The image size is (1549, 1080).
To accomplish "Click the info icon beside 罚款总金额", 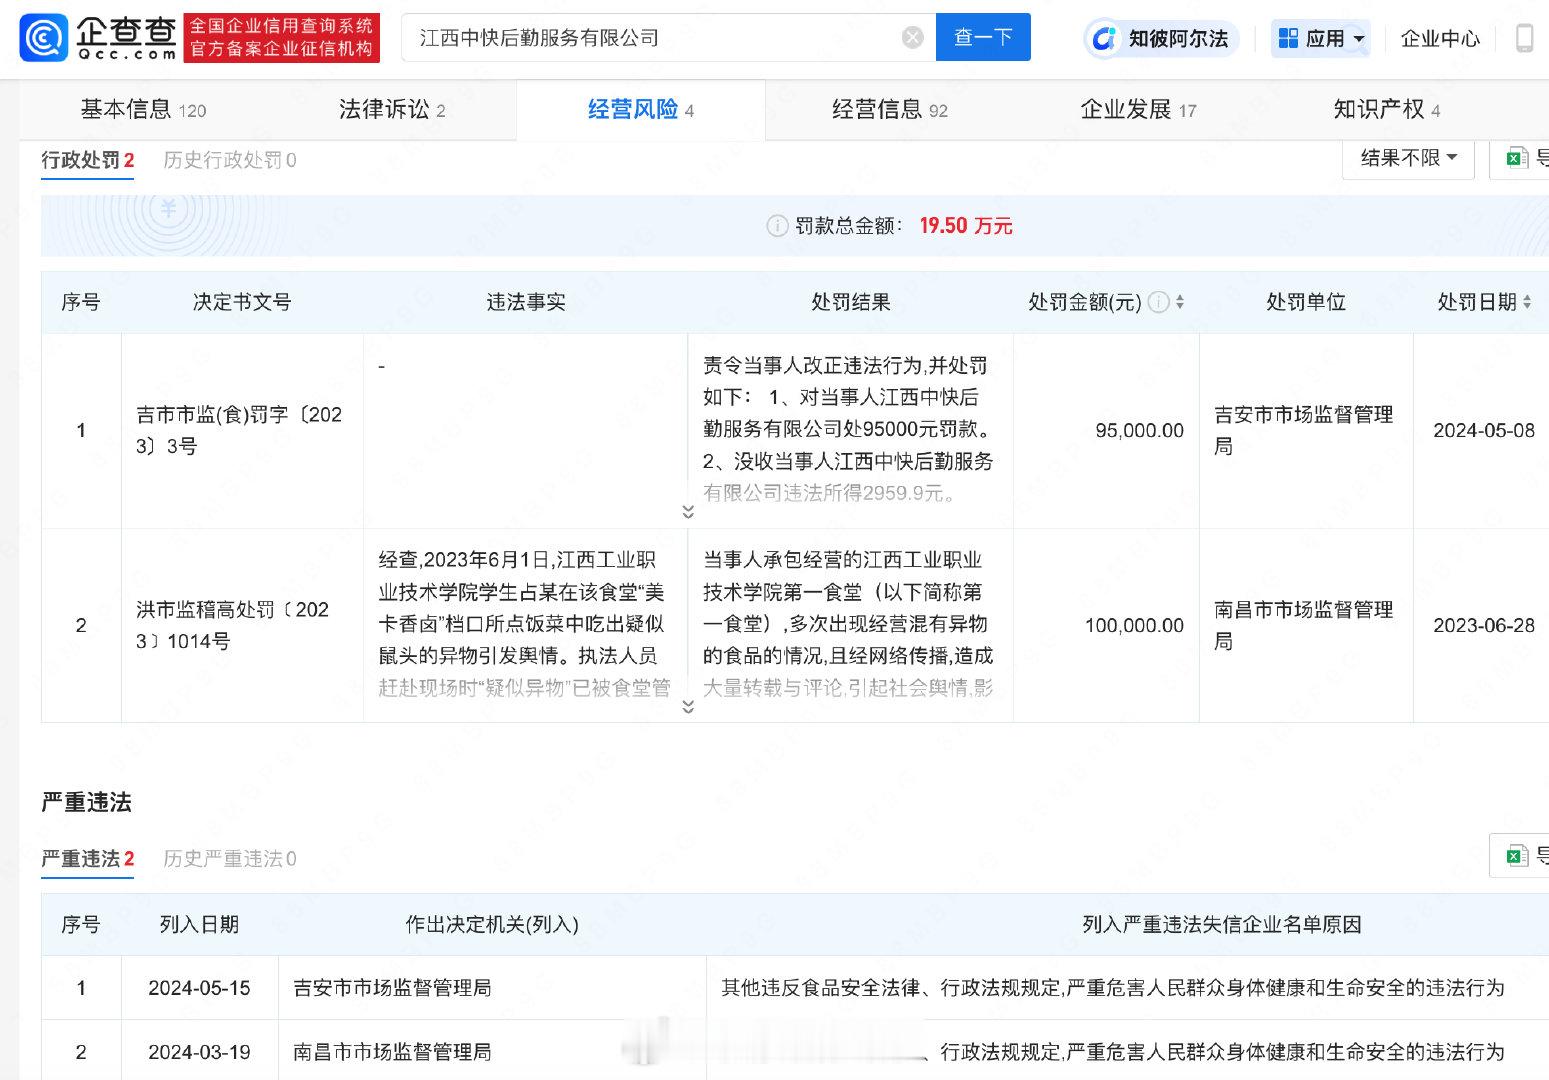I will tap(777, 226).
